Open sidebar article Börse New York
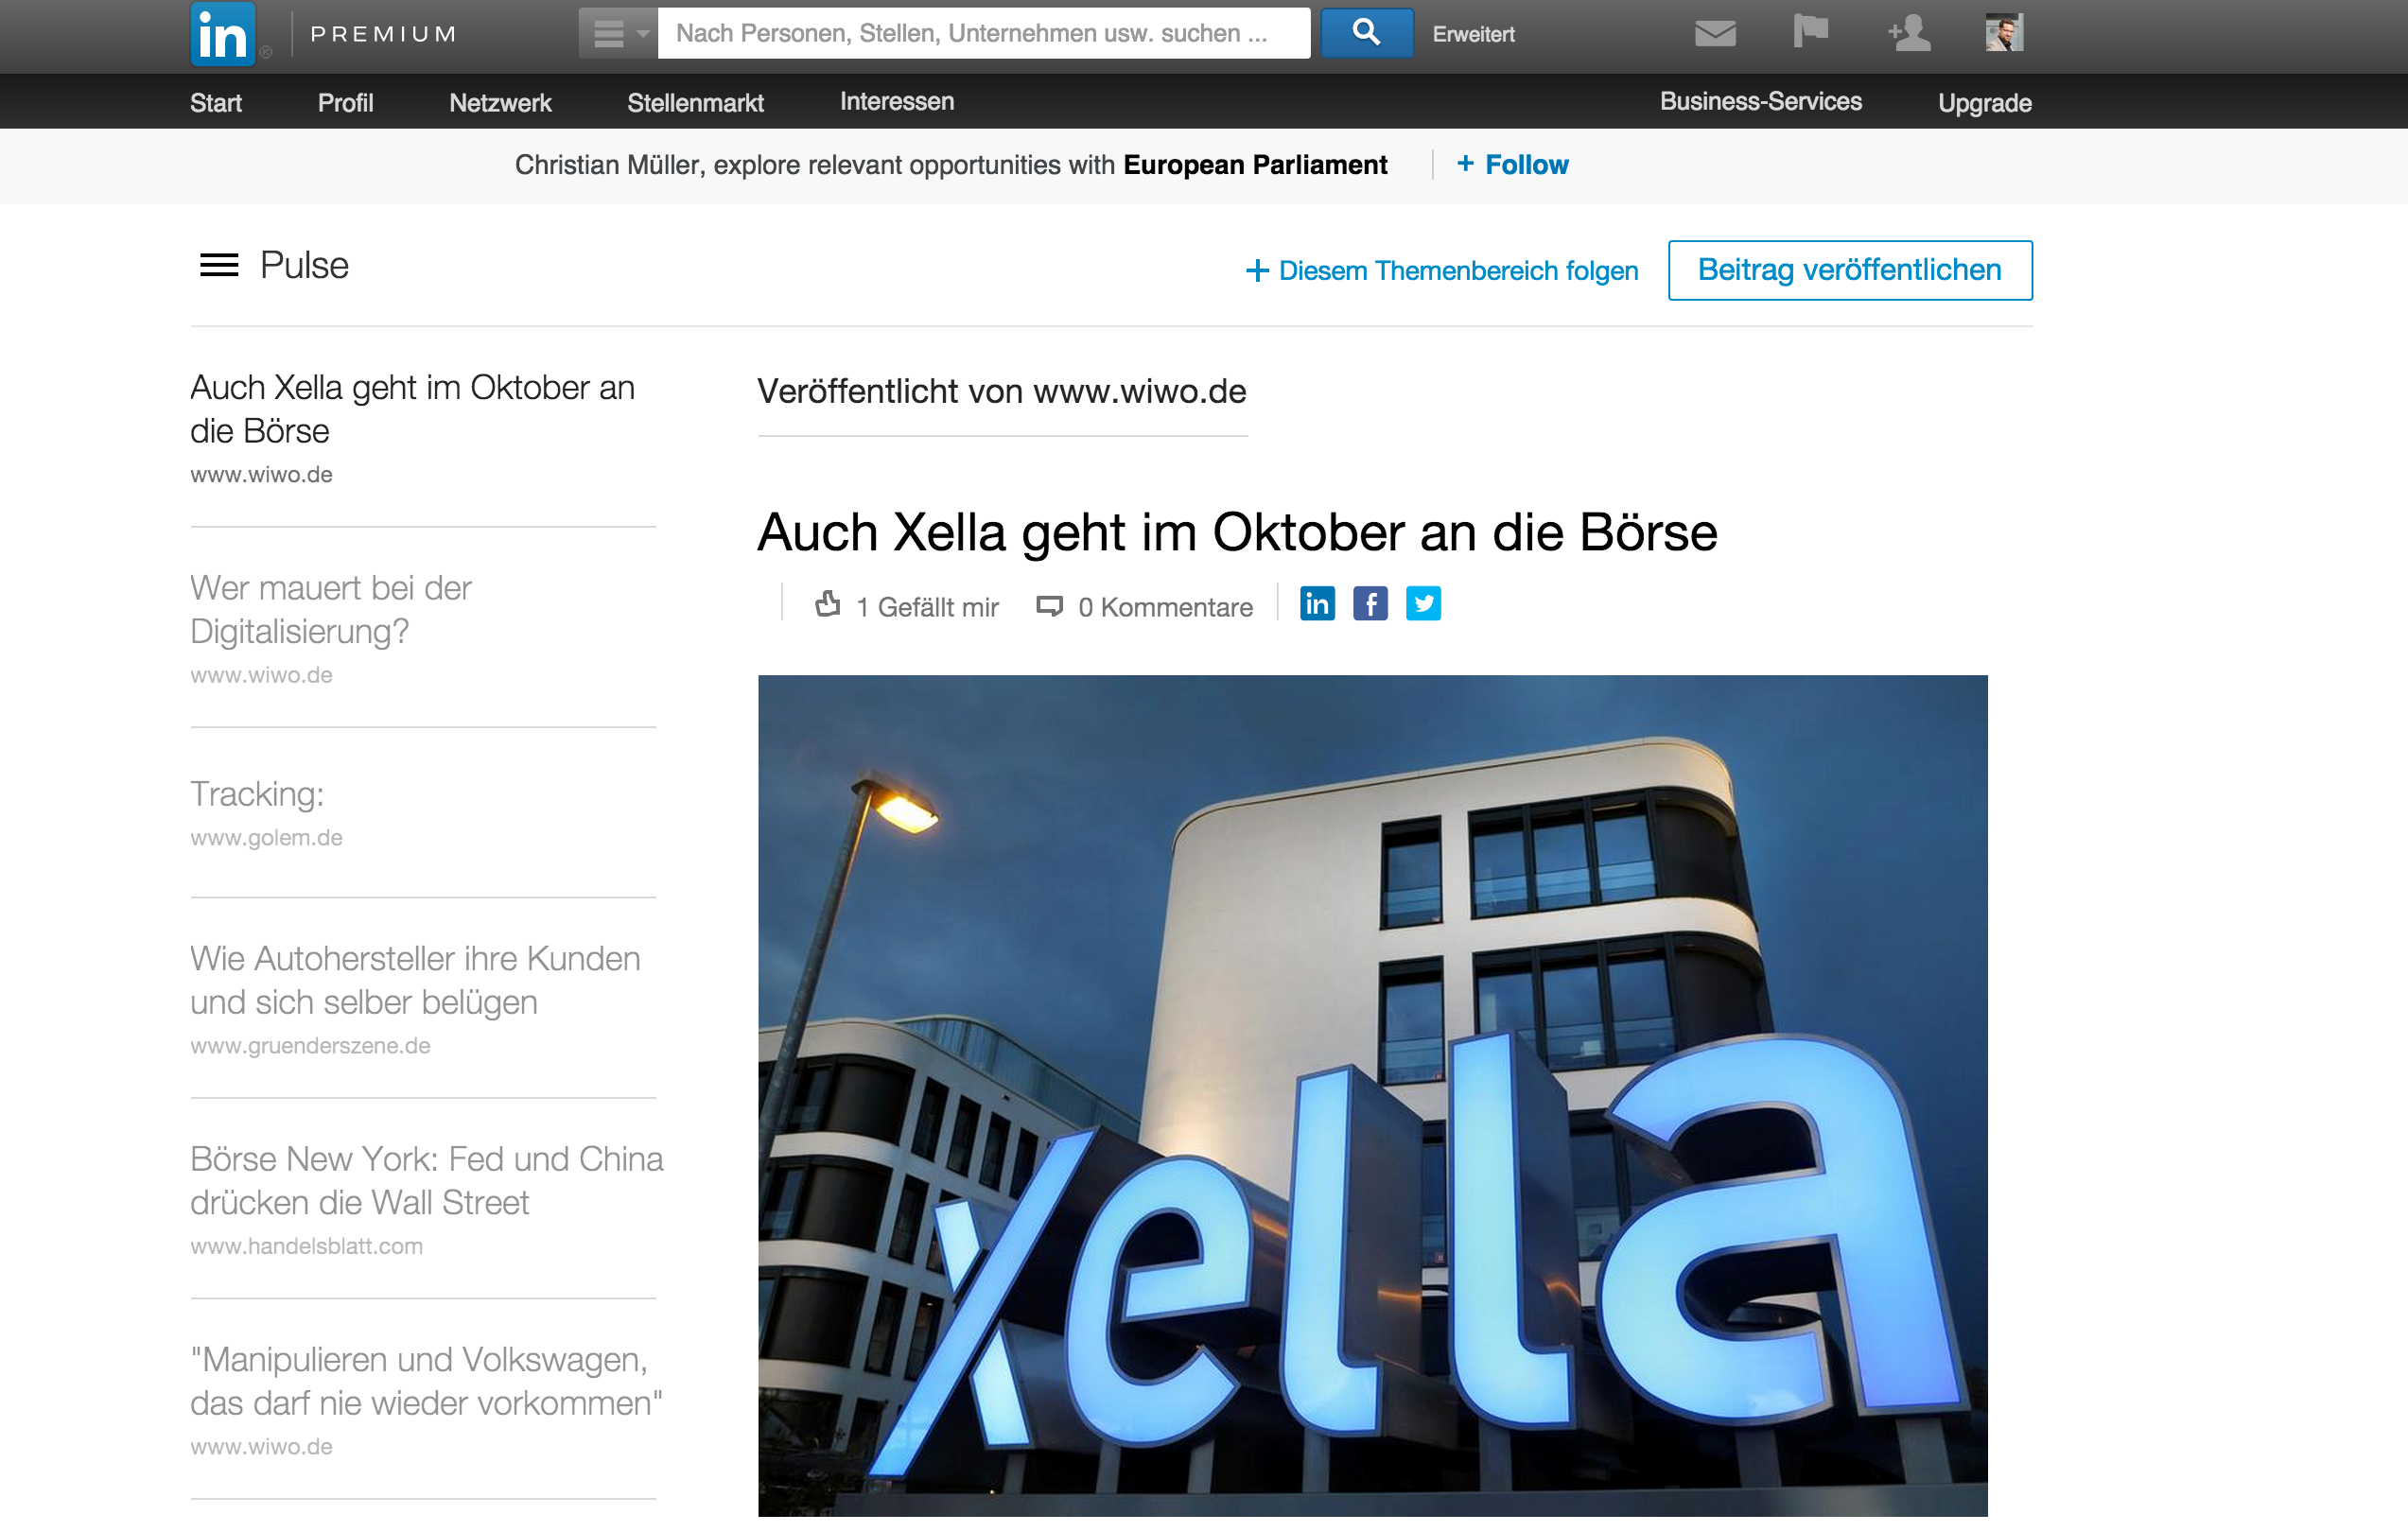Viewport: 2408px width, 1532px height. click(427, 1181)
